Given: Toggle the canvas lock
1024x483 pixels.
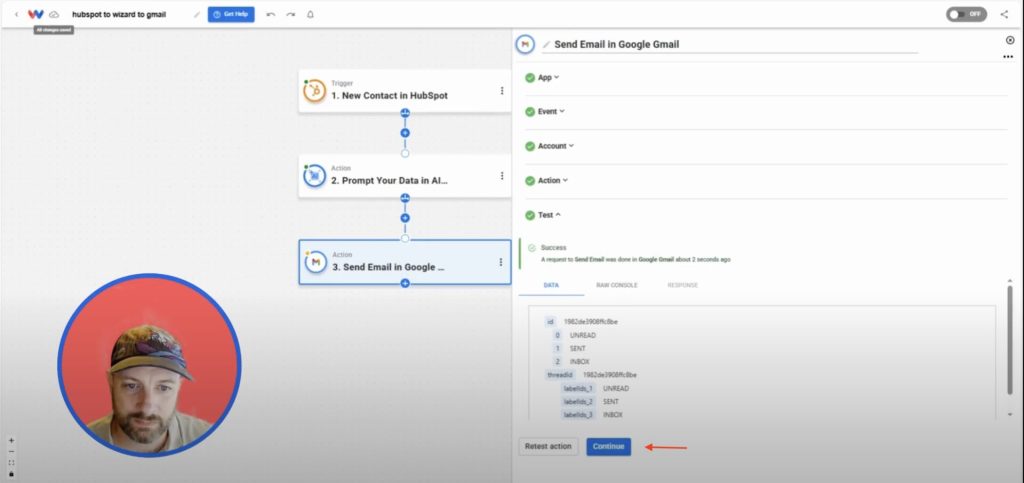Looking at the screenshot, I should click(11, 474).
